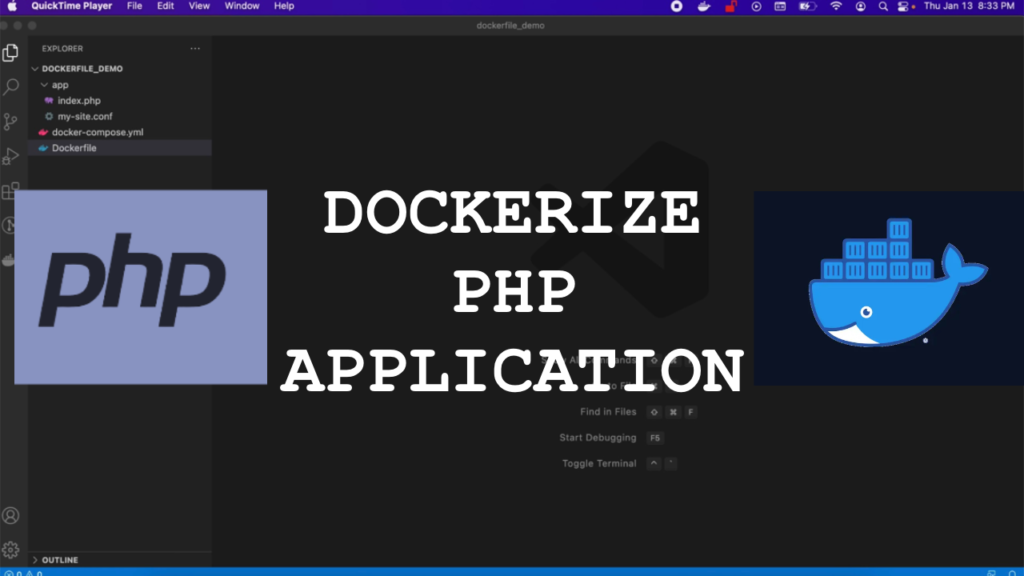Image resolution: width=1024 pixels, height=576 pixels.
Task: Open the Accounts icon in activity bar
Action: 11,516
